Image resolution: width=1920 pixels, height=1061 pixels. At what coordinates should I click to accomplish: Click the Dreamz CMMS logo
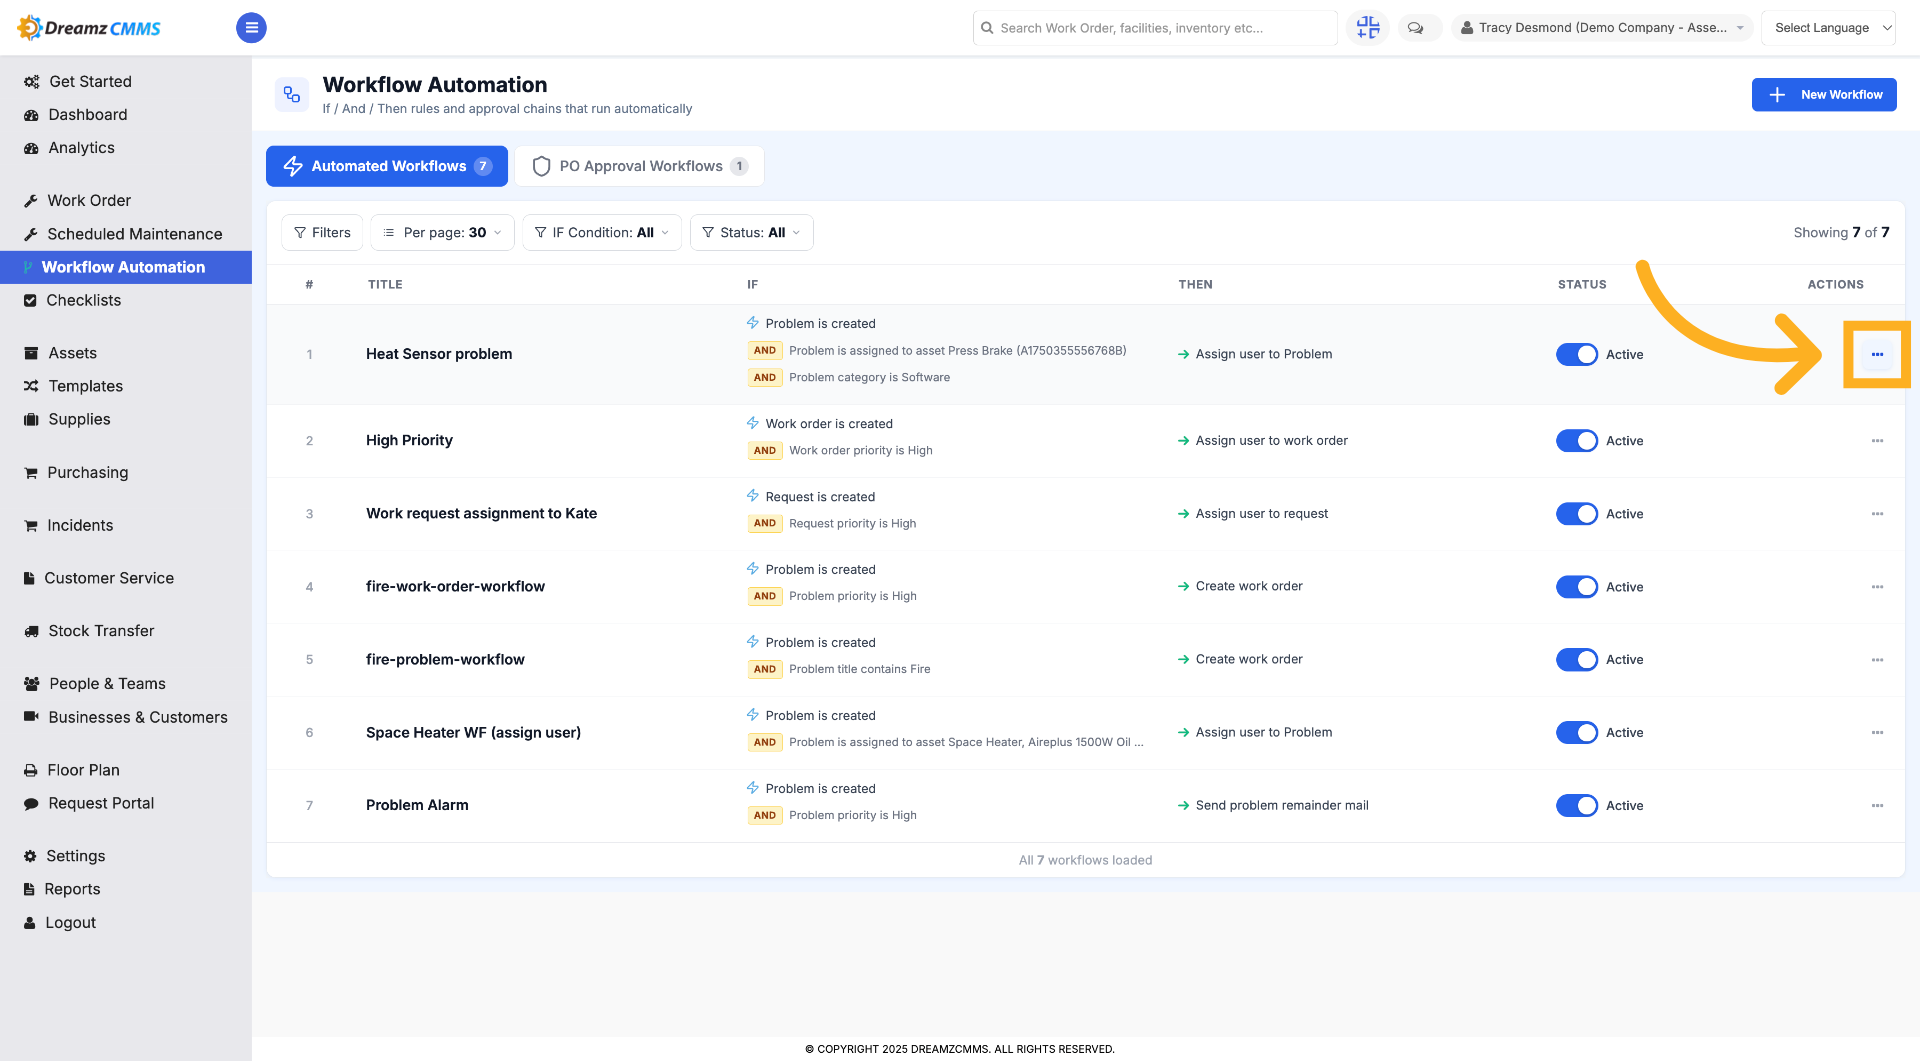click(x=89, y=28)
